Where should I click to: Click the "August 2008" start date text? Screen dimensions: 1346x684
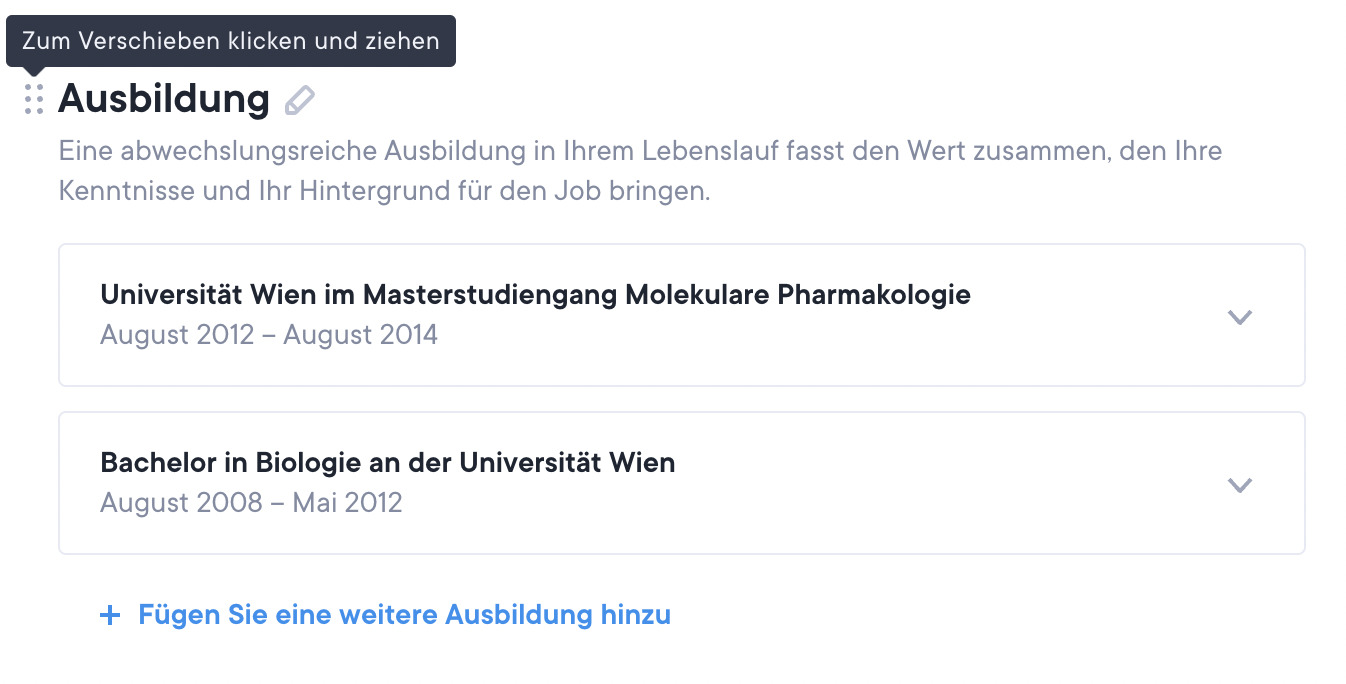[177, 502]
